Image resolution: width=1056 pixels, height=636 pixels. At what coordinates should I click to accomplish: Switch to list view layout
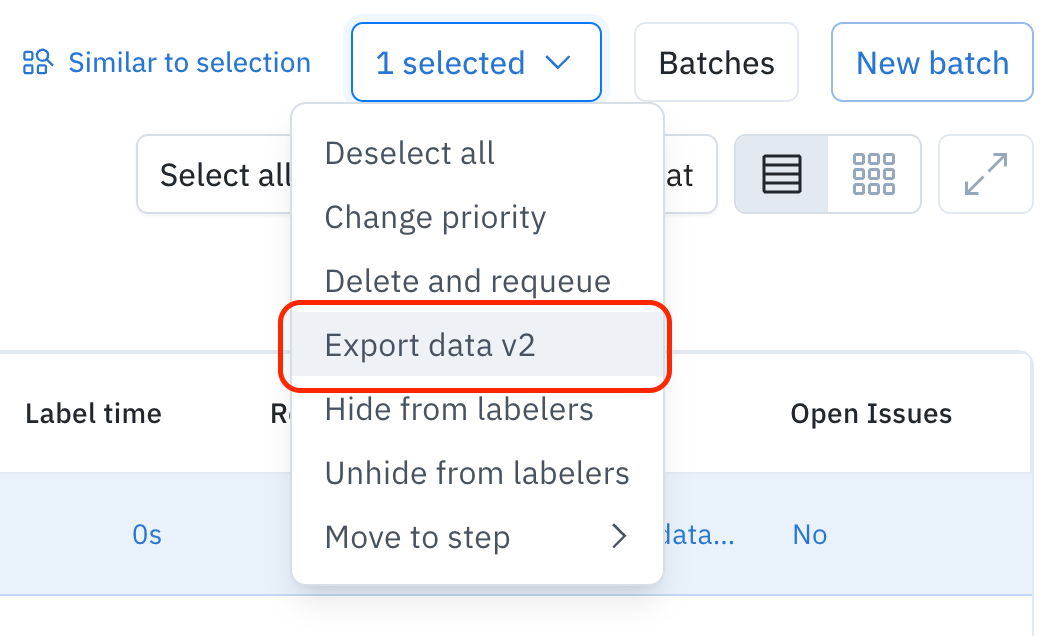tap(782, 175)
